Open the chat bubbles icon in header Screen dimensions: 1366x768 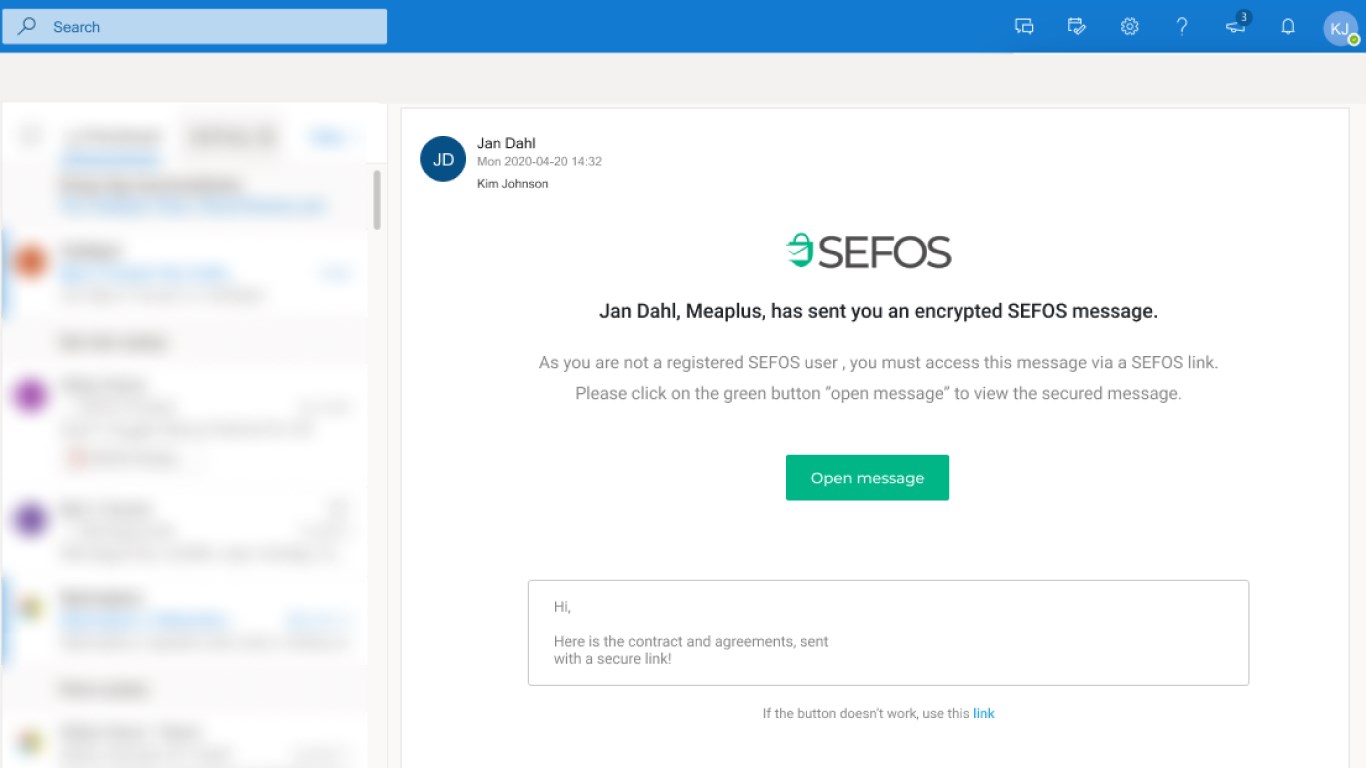coord(1024,27)
